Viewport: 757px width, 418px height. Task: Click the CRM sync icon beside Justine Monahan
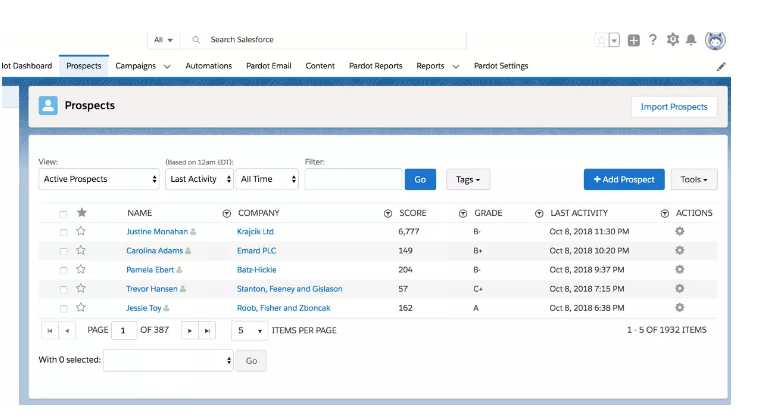pyautogui.click(x=193, y=232)
